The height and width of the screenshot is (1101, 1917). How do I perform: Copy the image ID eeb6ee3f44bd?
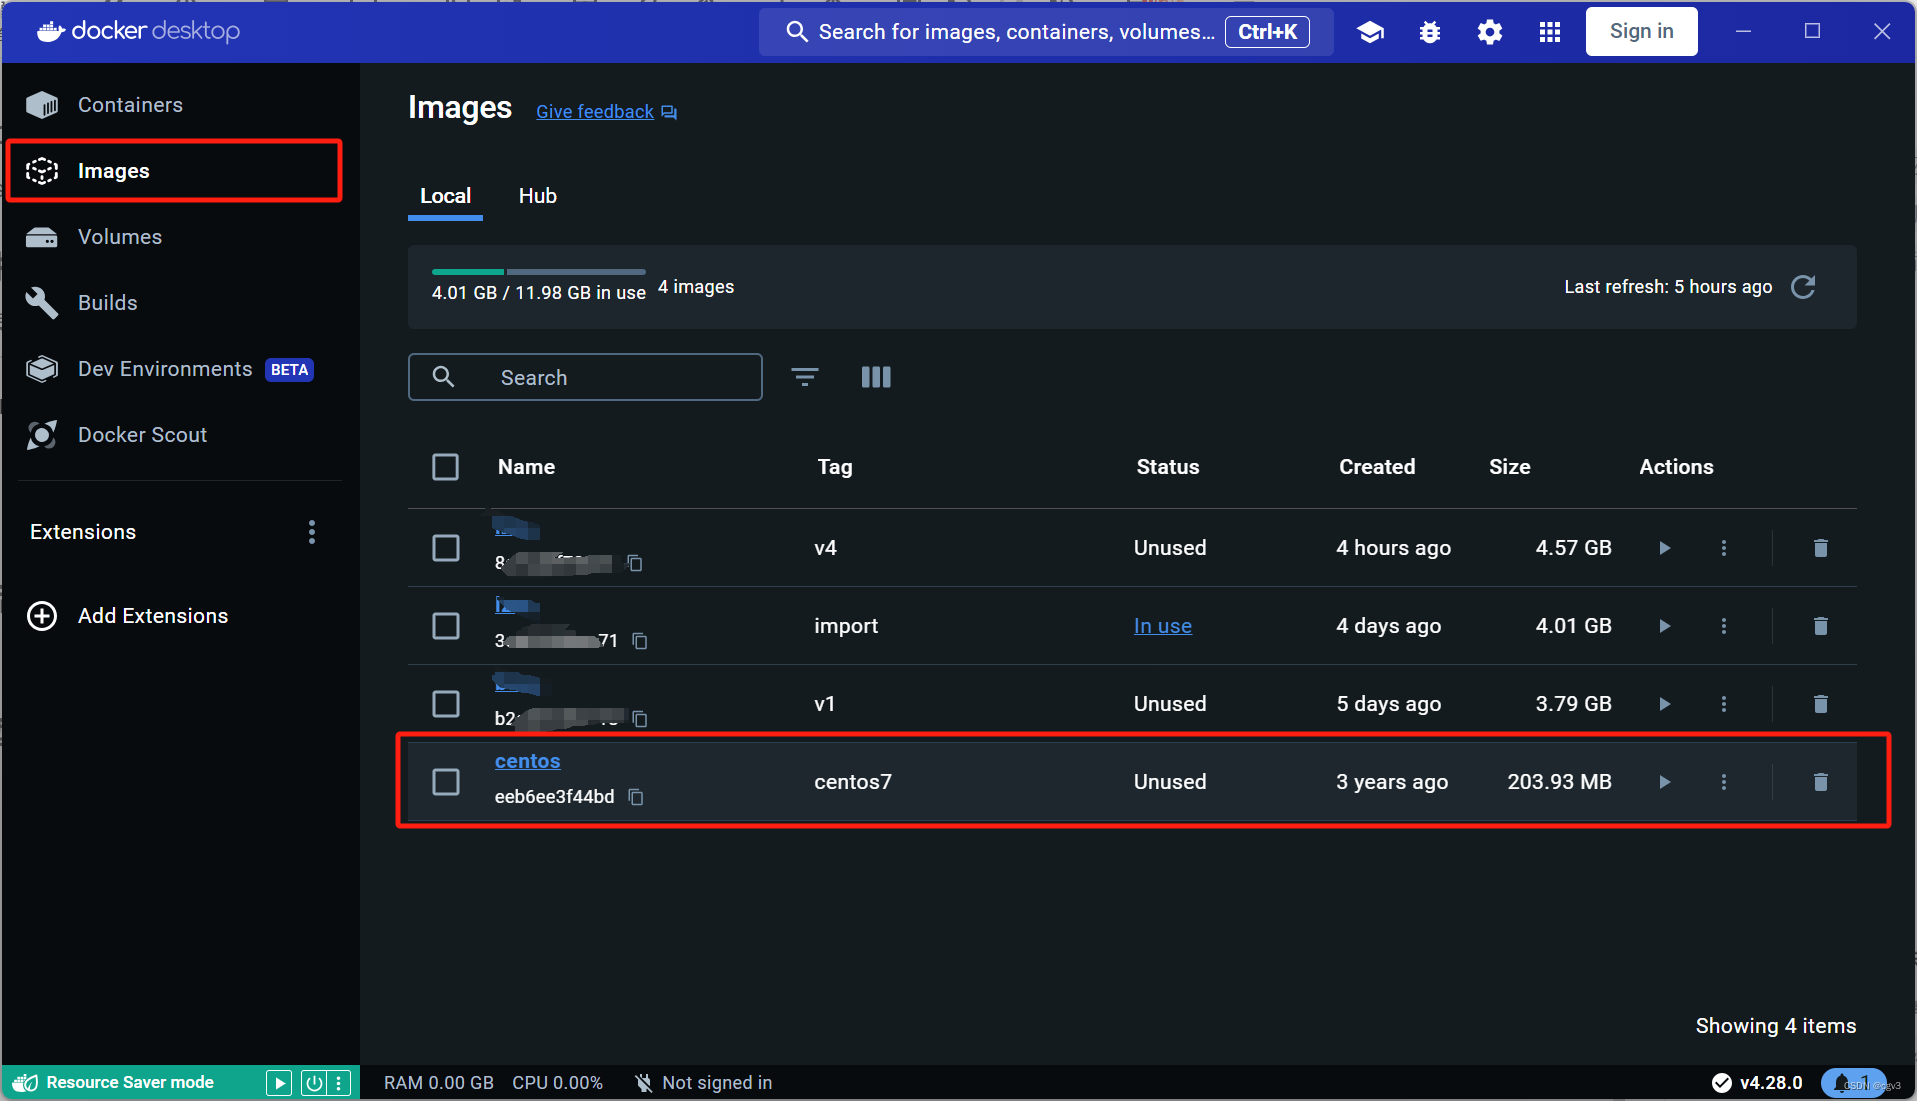[636, 797]
